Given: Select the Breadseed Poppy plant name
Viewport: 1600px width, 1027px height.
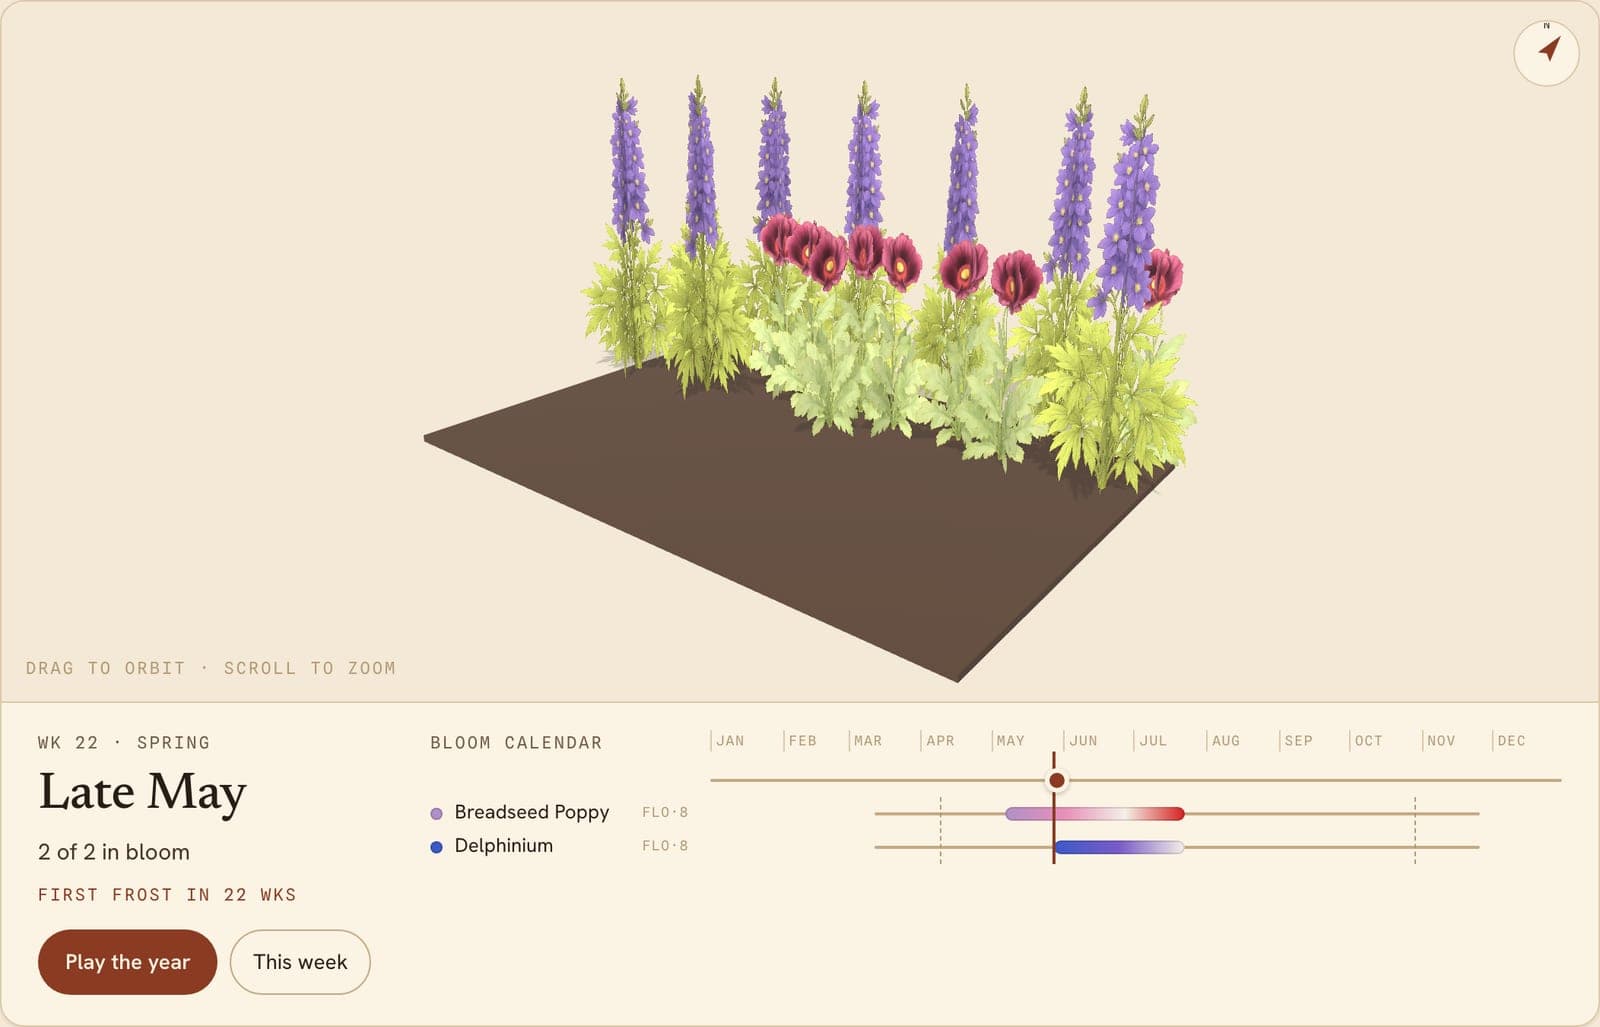Looking at the screenshot, I should tap(531, 812).
